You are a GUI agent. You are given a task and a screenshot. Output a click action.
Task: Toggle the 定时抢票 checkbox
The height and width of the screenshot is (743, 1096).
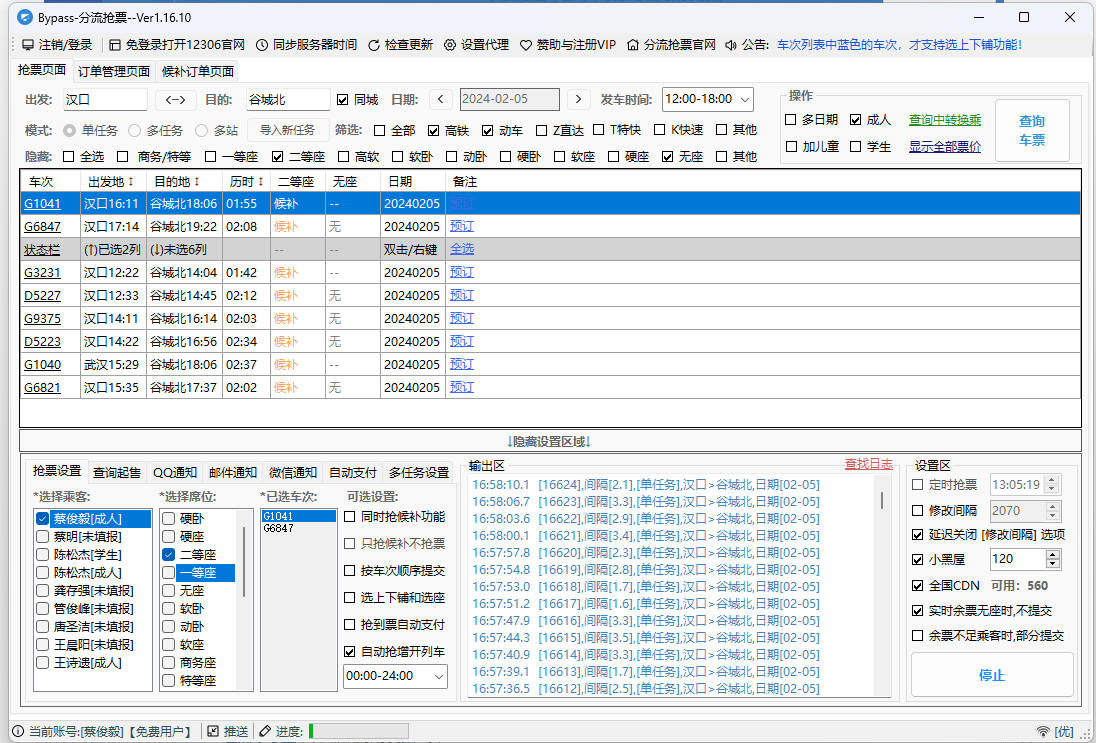(918, 484)
